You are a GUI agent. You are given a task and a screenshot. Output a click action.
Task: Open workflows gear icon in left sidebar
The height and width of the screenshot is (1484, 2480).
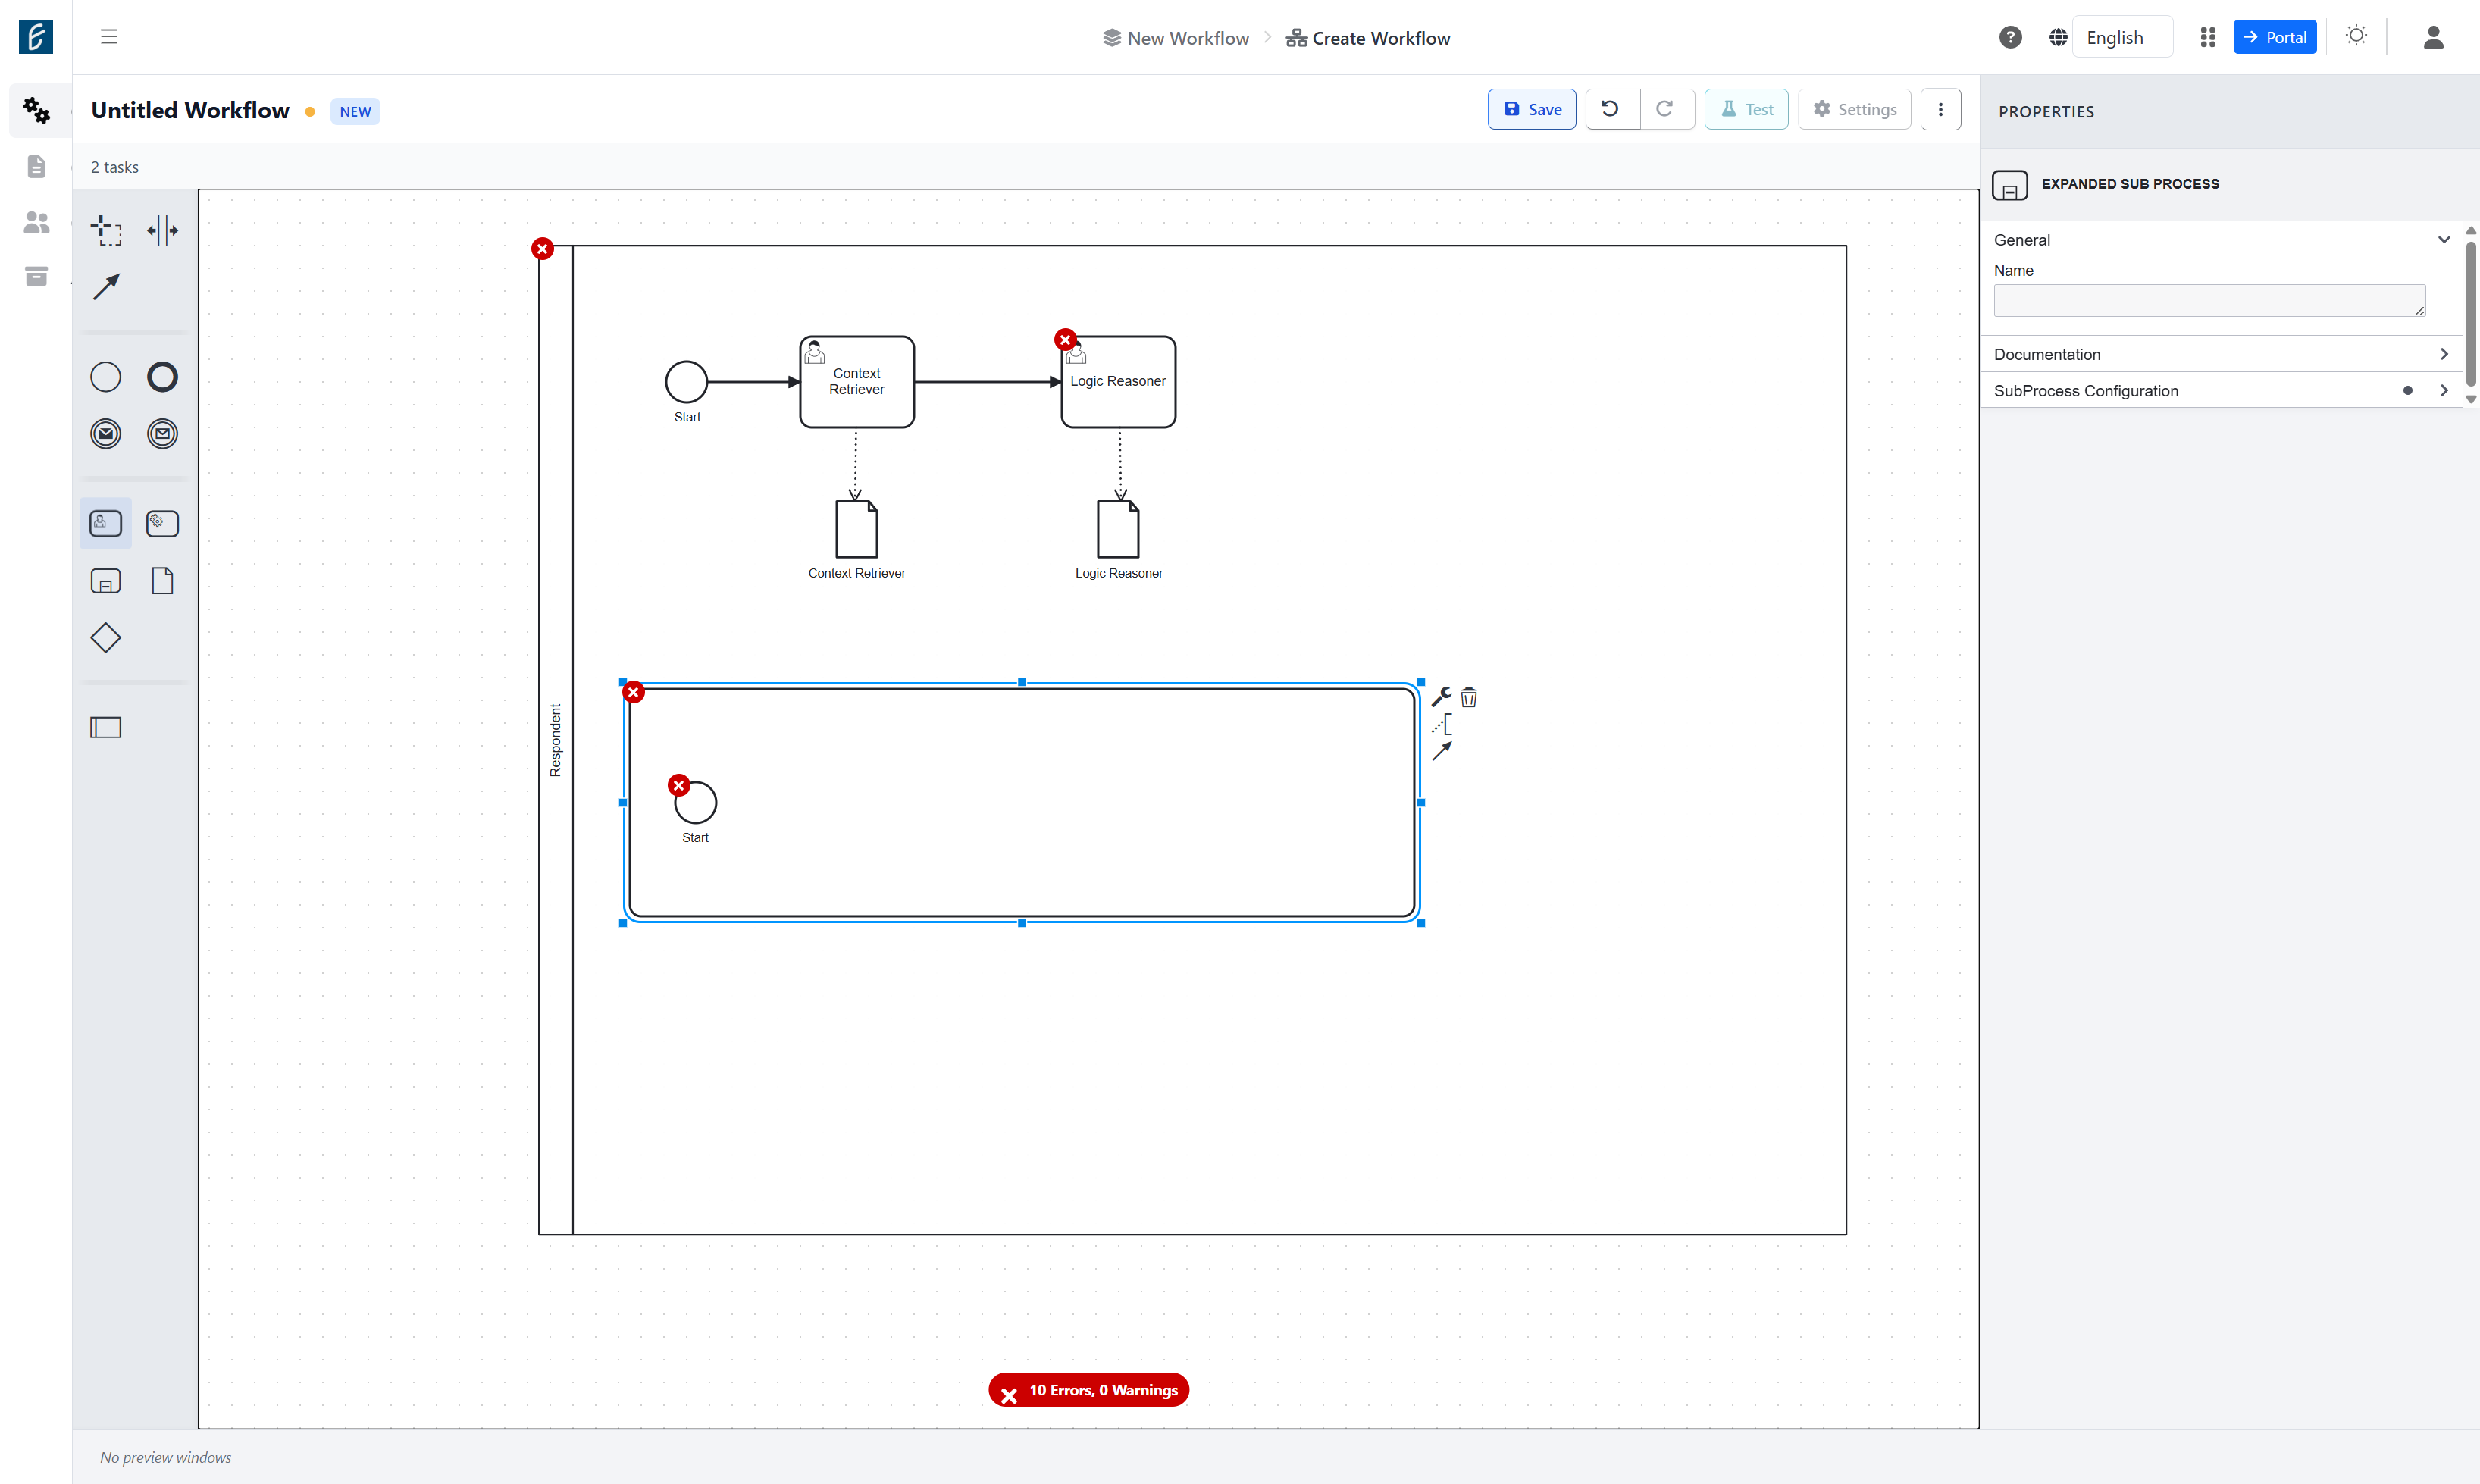(x=37, y=111)
